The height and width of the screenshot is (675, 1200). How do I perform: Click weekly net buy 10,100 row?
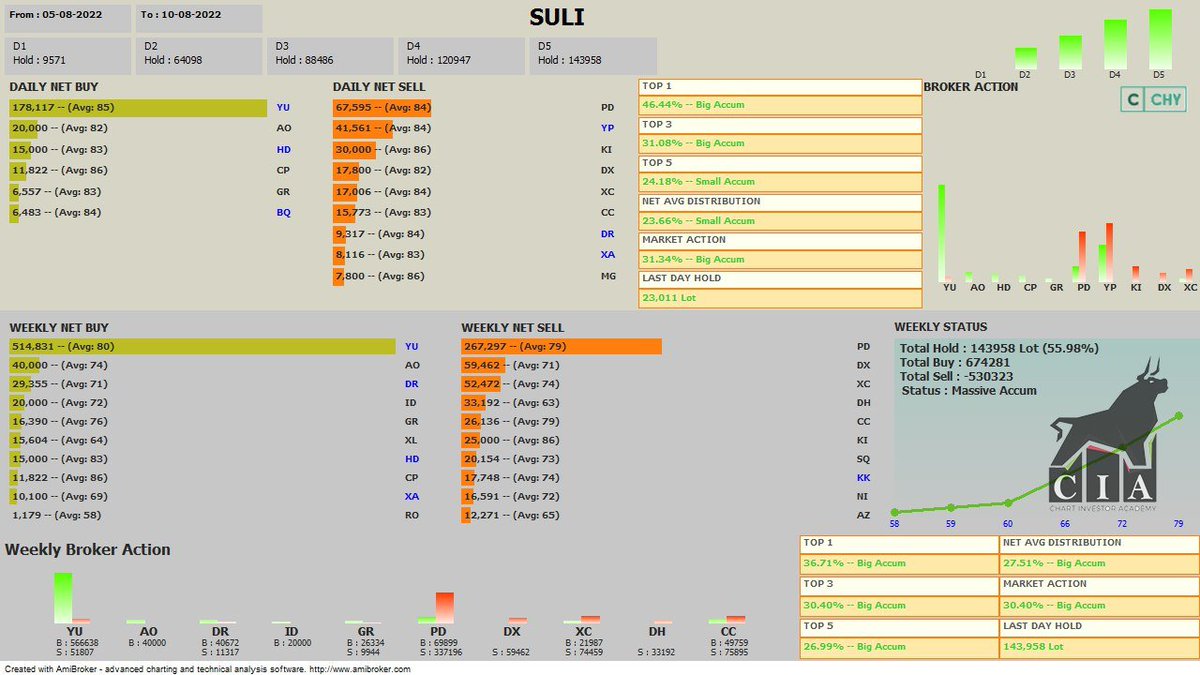tap(215, 497)
